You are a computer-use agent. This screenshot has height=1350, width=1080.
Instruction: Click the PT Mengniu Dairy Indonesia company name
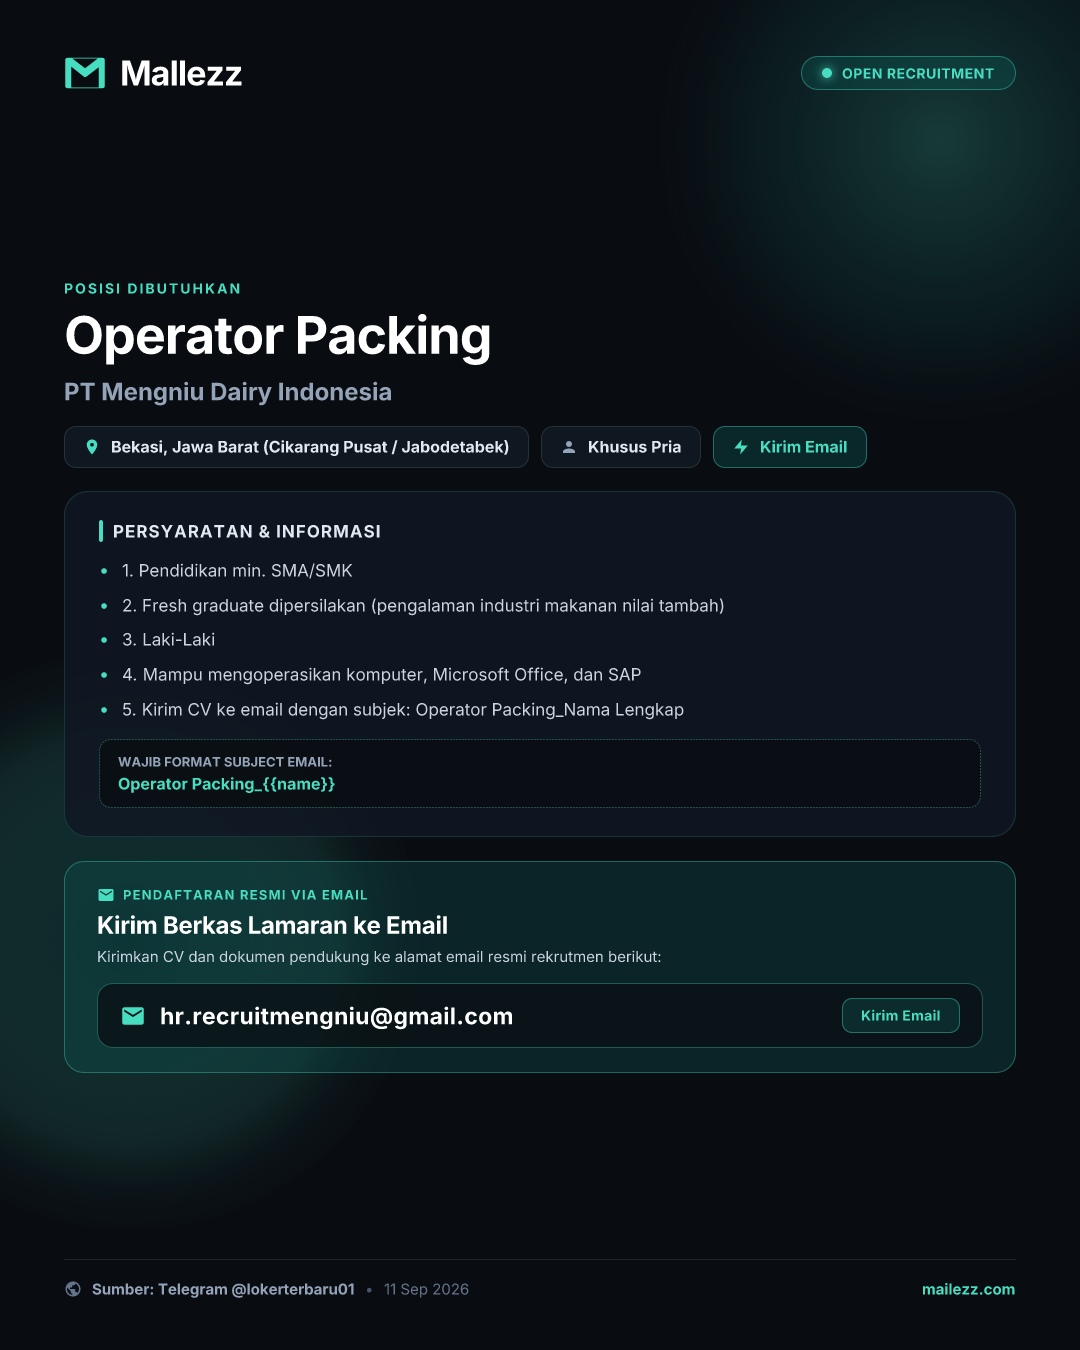tap(228, 392)
